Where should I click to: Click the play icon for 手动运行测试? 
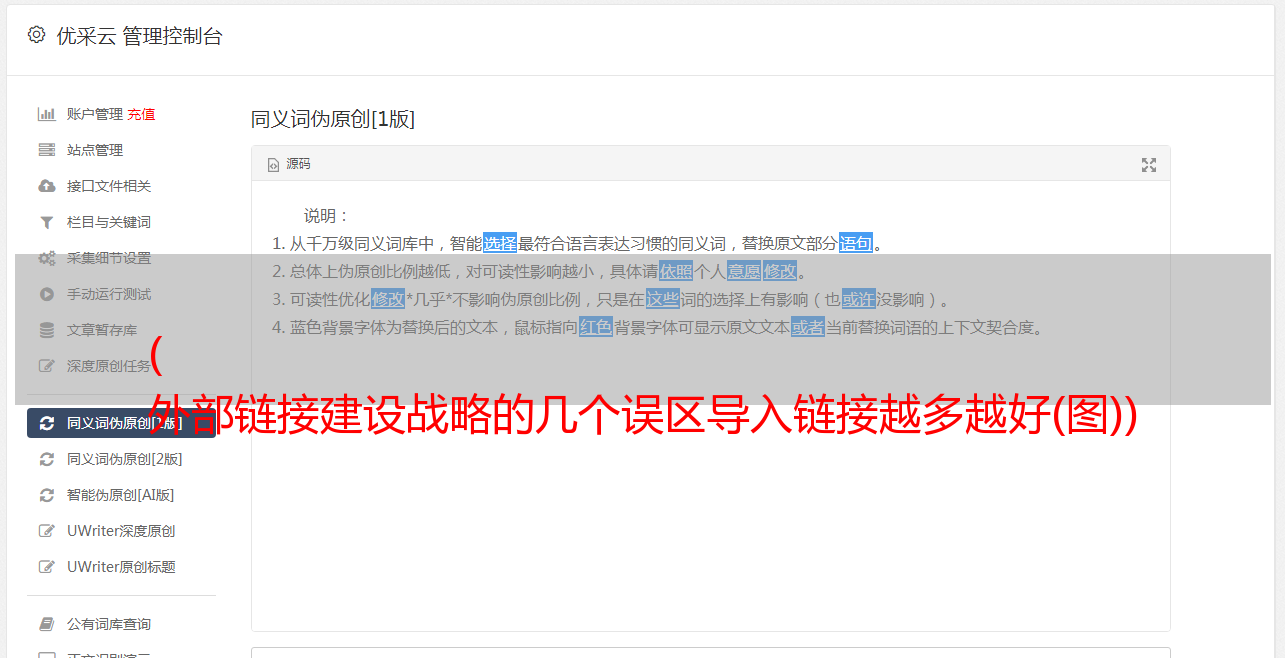46,294
